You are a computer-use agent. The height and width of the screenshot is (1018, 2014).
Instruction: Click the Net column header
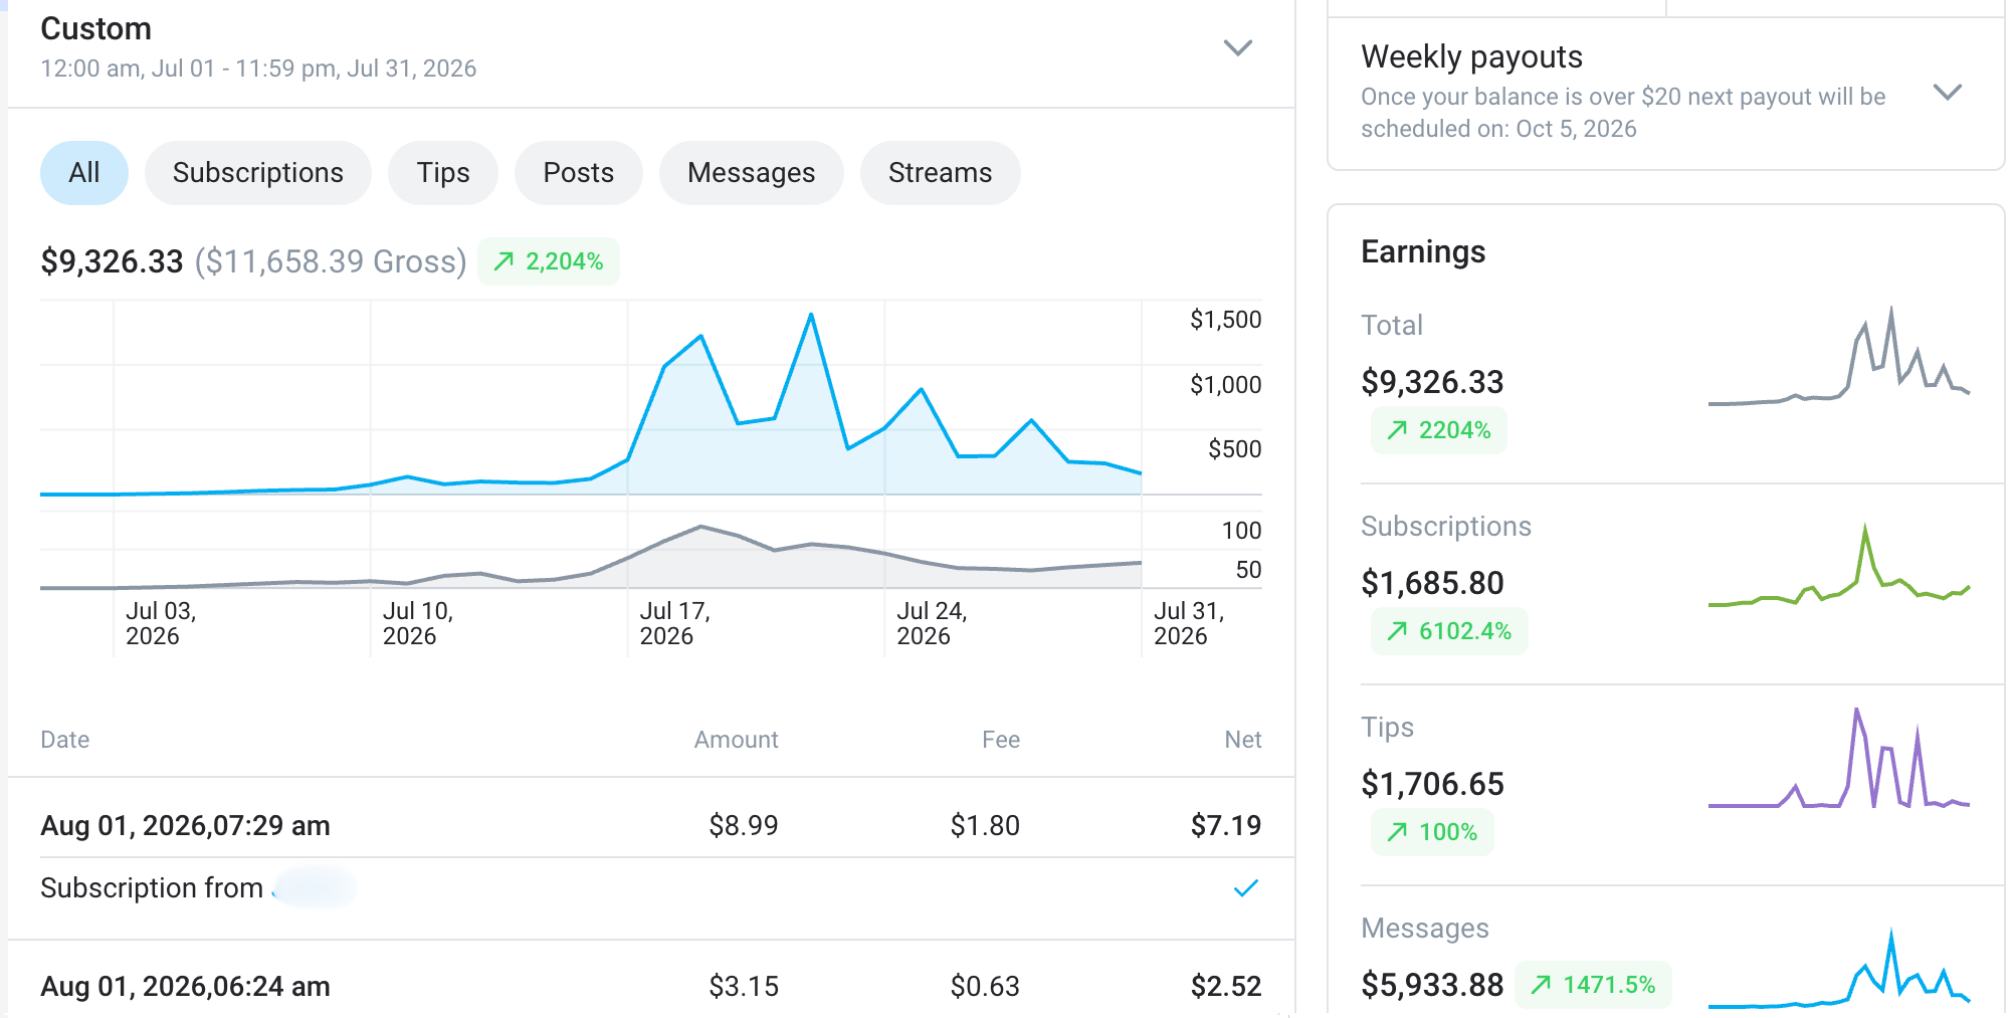(x=1243, y=740)
